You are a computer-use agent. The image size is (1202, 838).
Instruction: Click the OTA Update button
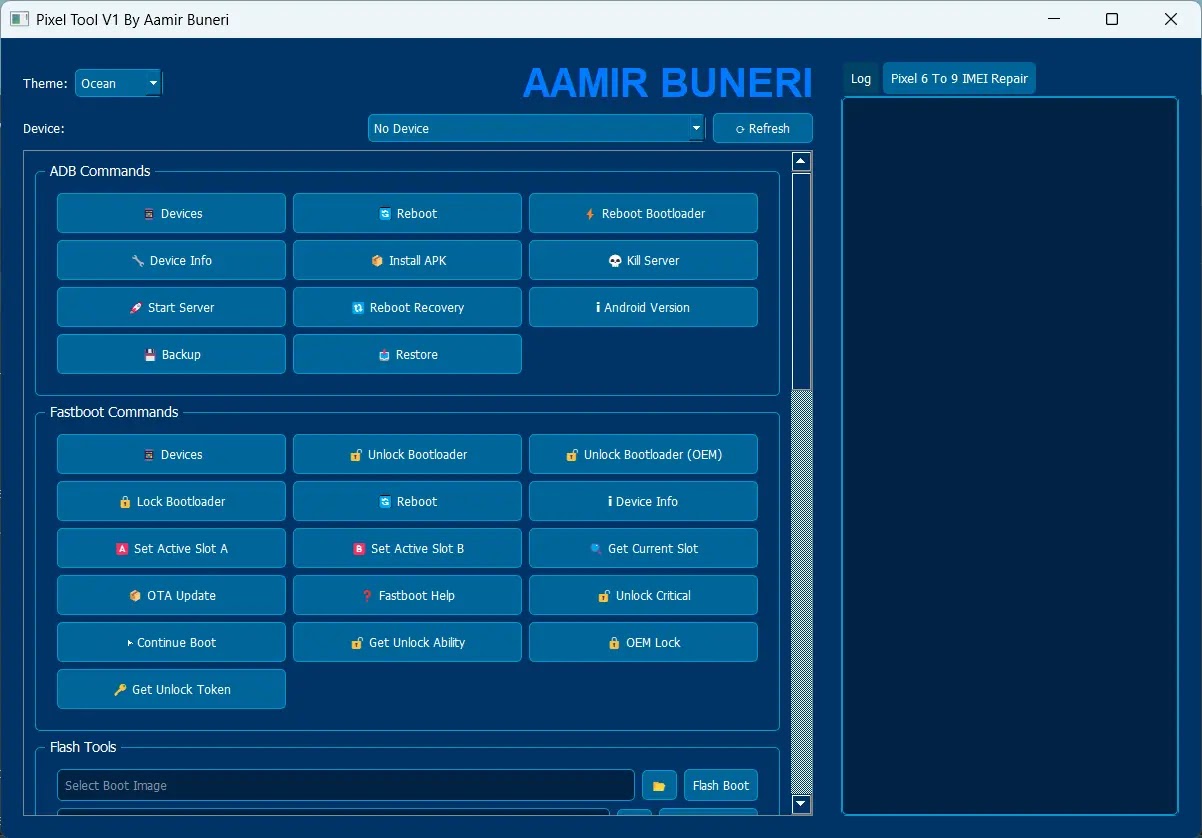point(171,595)
